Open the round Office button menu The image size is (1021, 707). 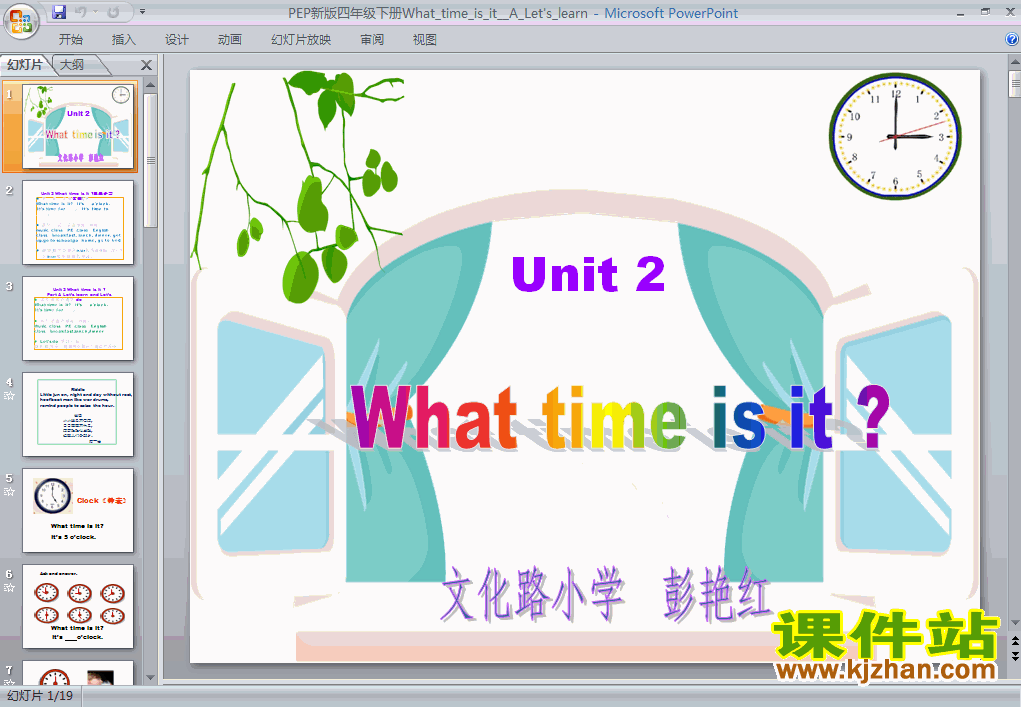[x=21, y=21]
